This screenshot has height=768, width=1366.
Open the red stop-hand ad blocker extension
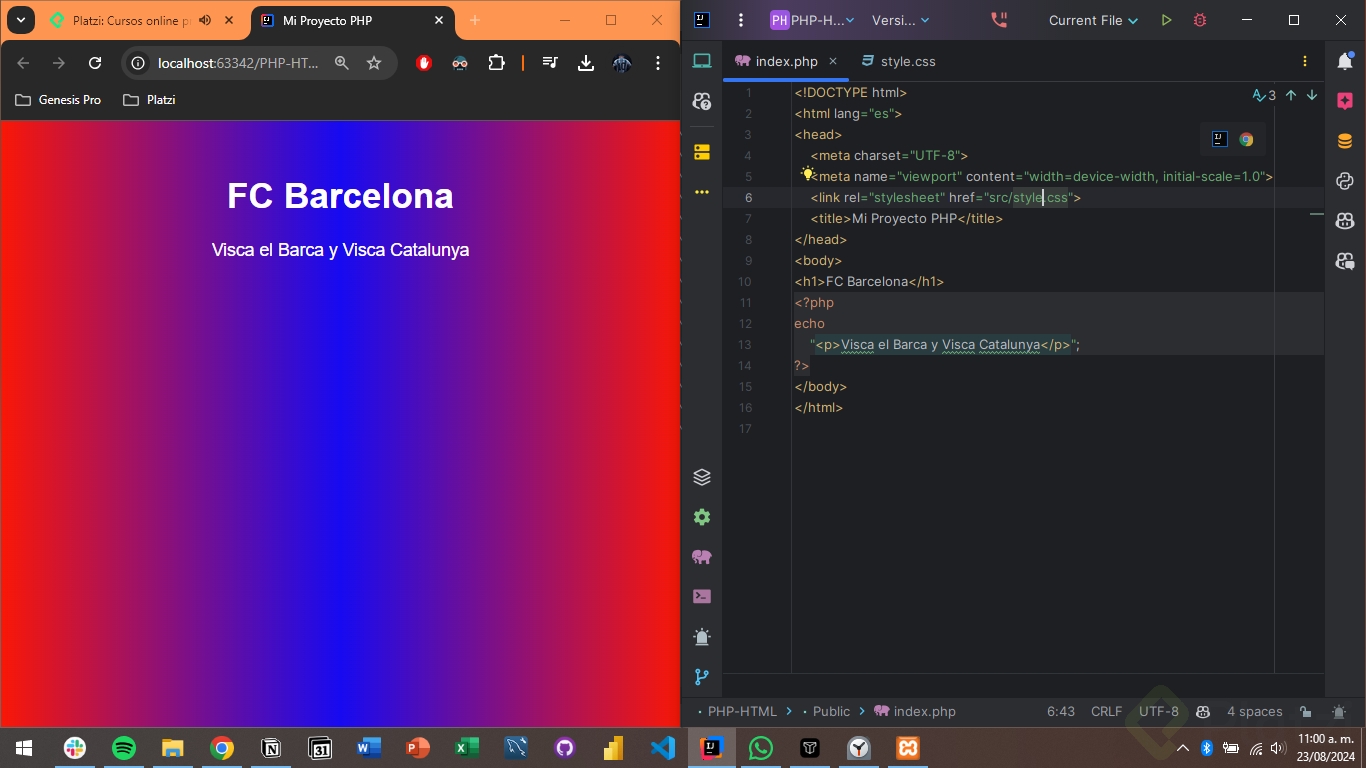pyautogui.click(x=424, y=63)
